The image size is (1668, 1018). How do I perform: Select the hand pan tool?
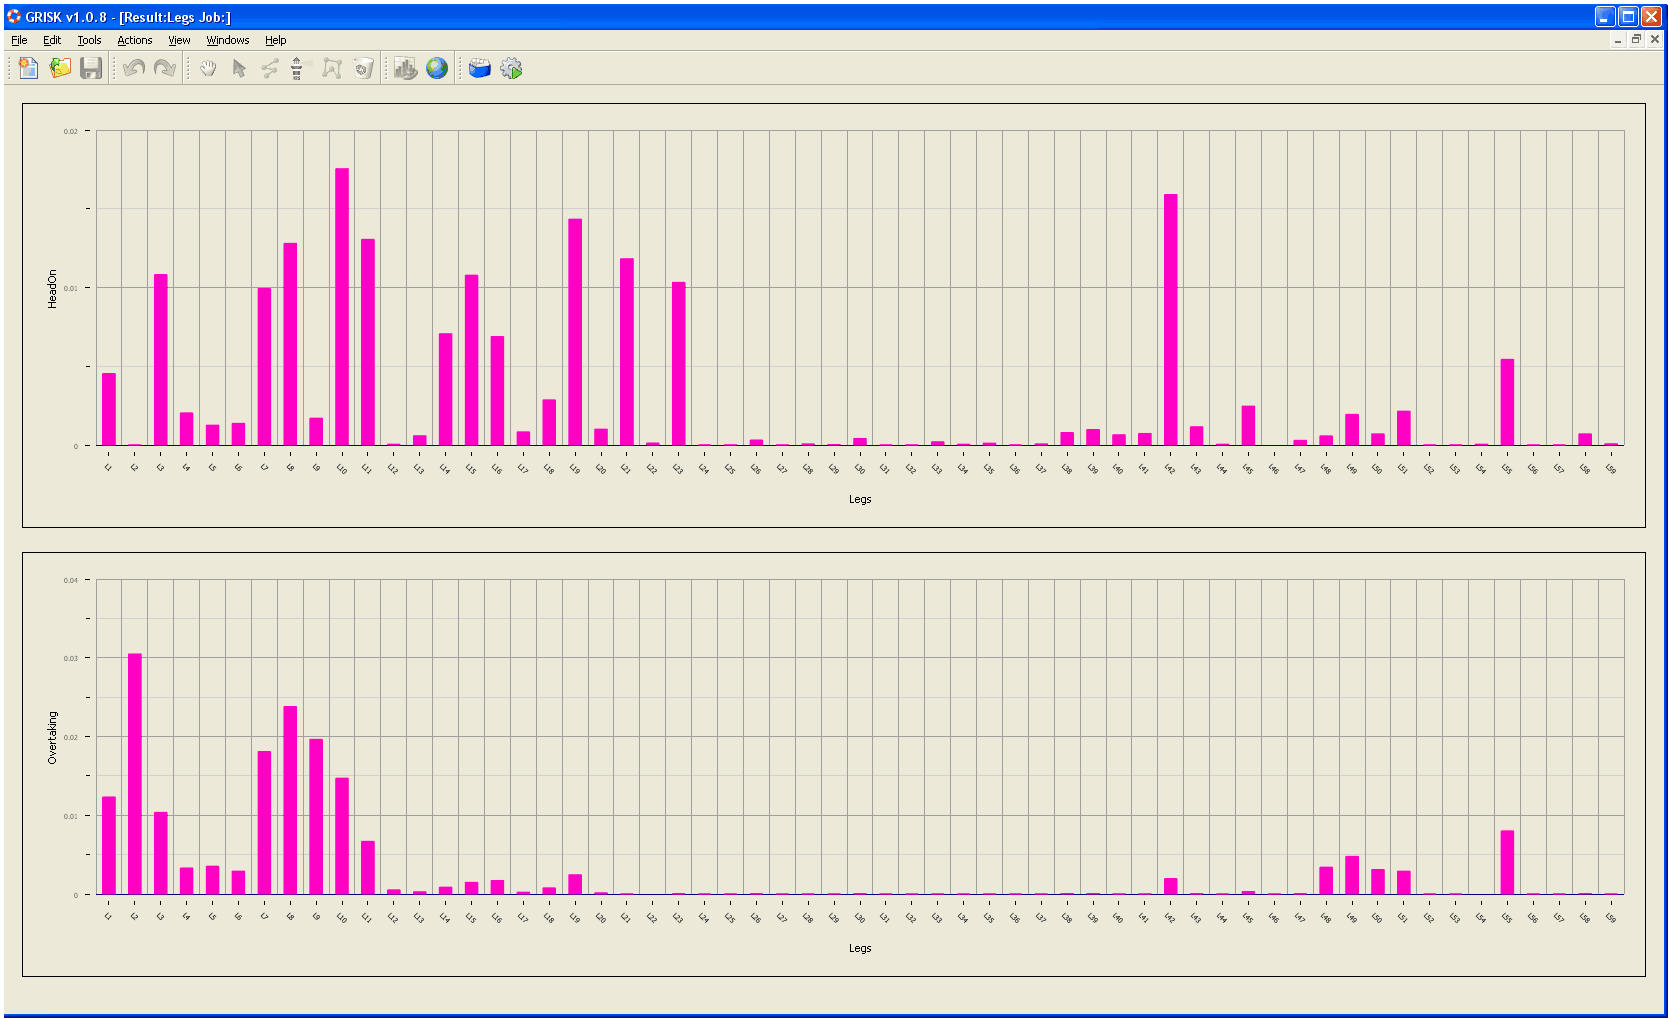coord(208,68)
